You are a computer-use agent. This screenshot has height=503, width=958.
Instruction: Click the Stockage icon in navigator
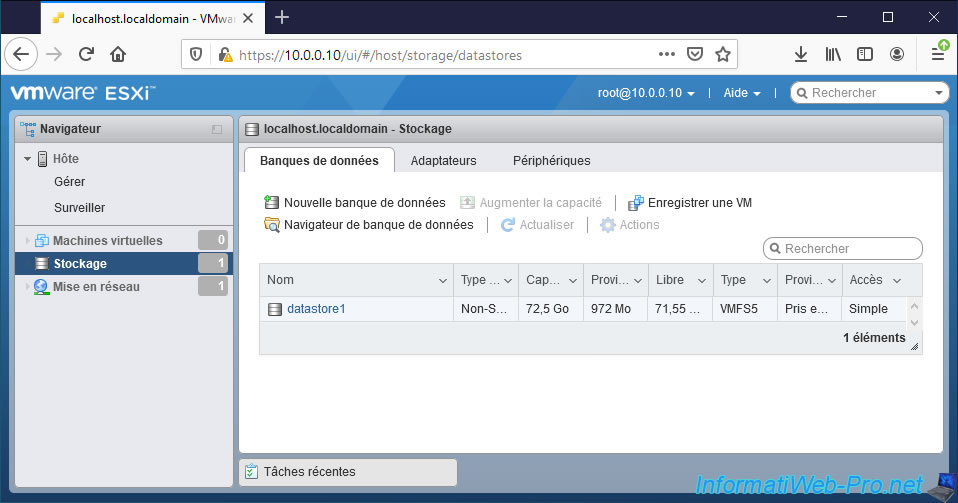42,263
